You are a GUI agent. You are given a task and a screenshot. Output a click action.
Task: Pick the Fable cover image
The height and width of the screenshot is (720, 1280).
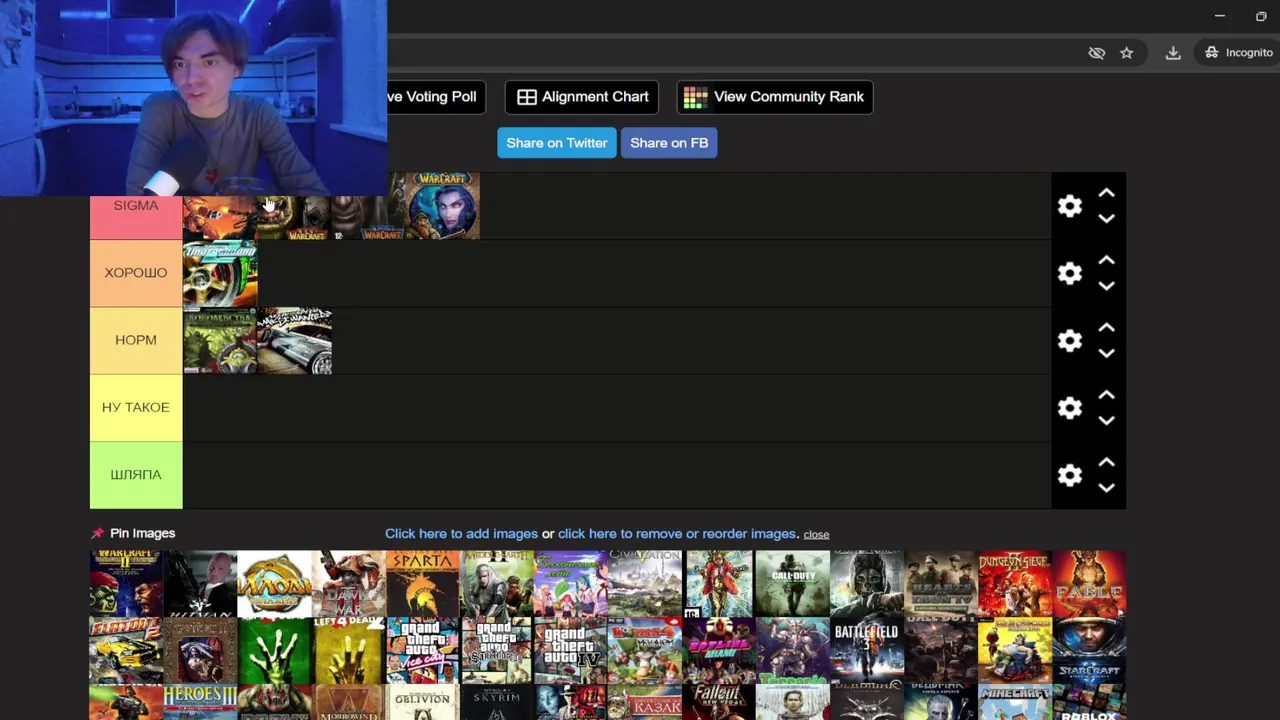(1089, 584)
